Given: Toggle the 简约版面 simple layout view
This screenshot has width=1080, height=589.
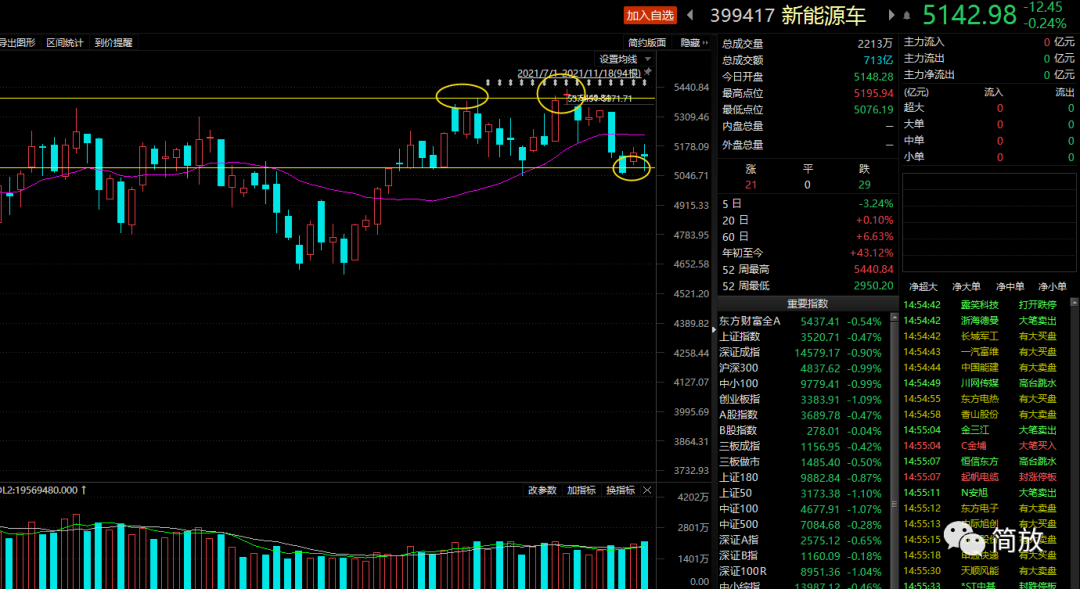Looking at the screenshot, I should 647,43.
